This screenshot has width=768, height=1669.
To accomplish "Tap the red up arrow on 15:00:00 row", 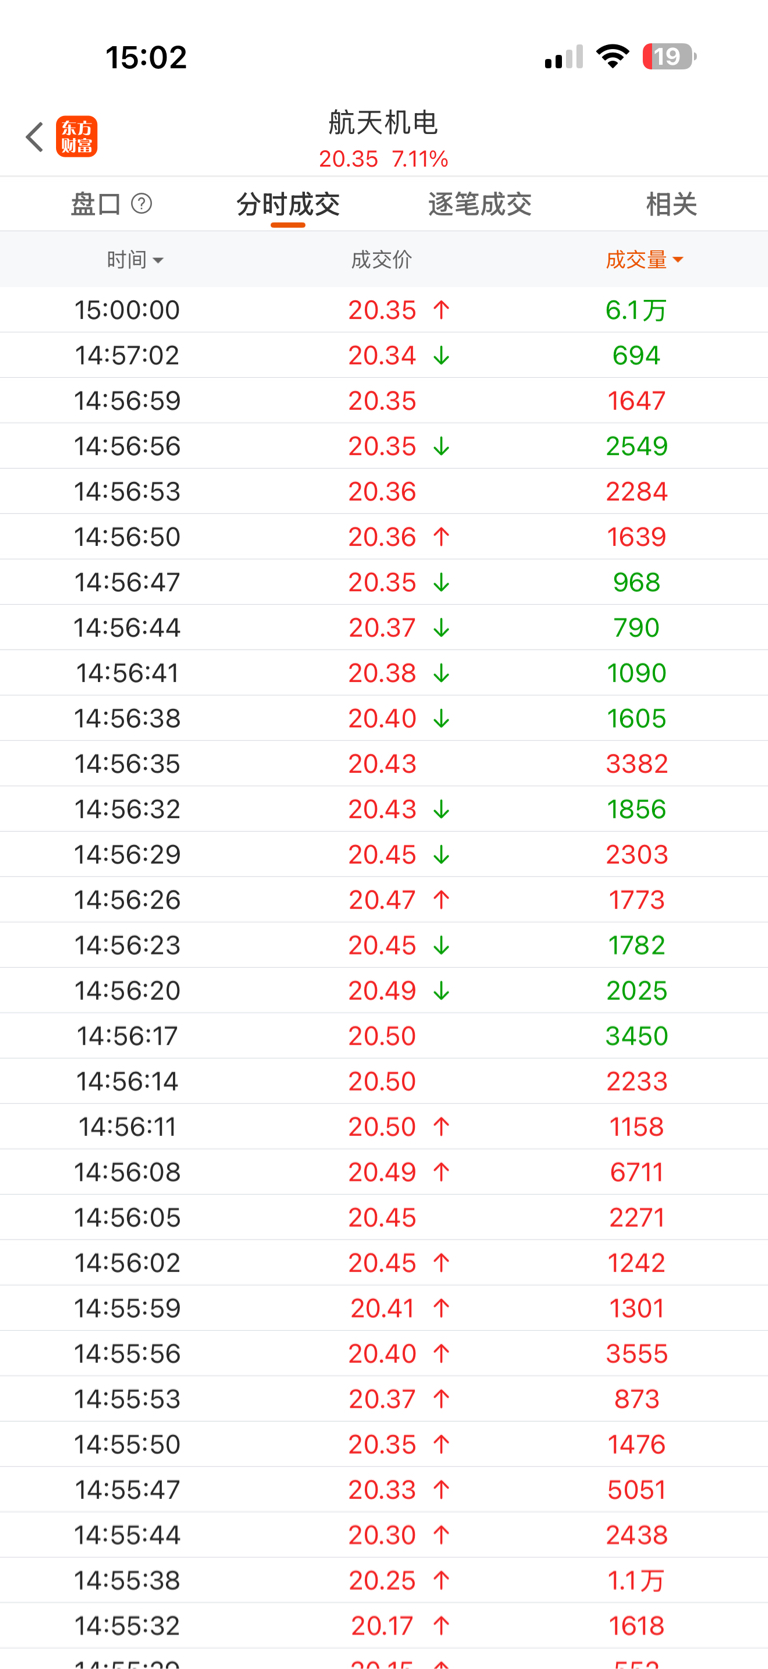I will [441, 310].
